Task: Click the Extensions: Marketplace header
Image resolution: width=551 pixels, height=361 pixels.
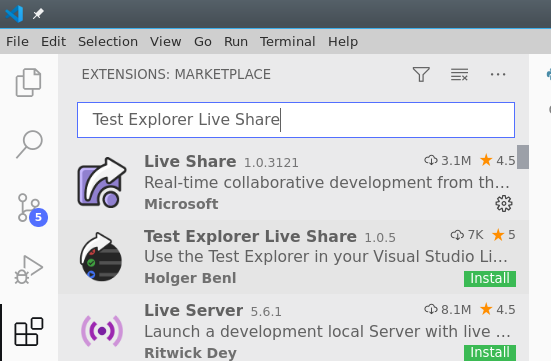Action: point(176,75)
